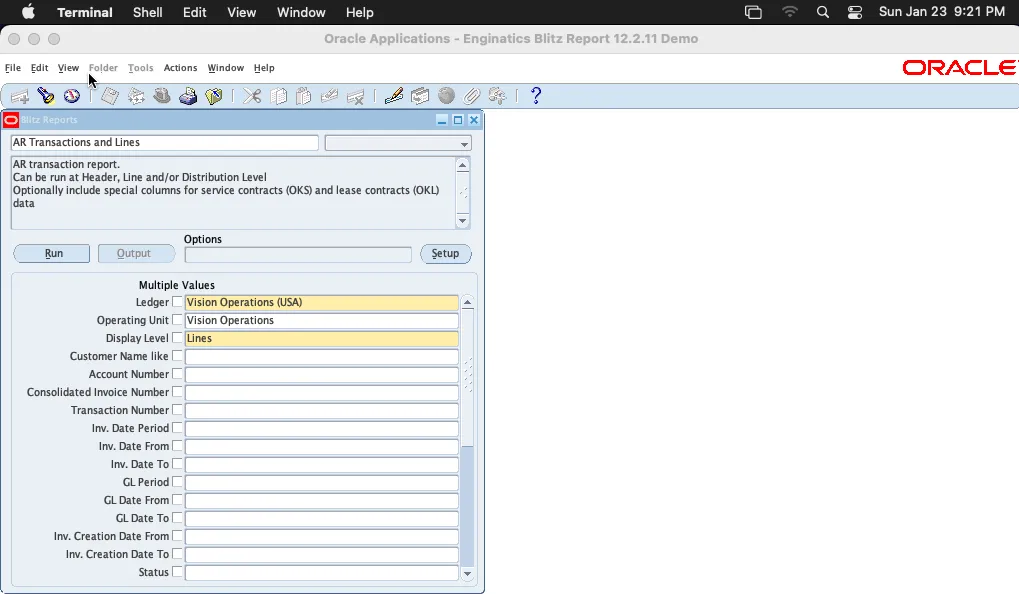Open the dropdown beside the report name

coord(464,144)
